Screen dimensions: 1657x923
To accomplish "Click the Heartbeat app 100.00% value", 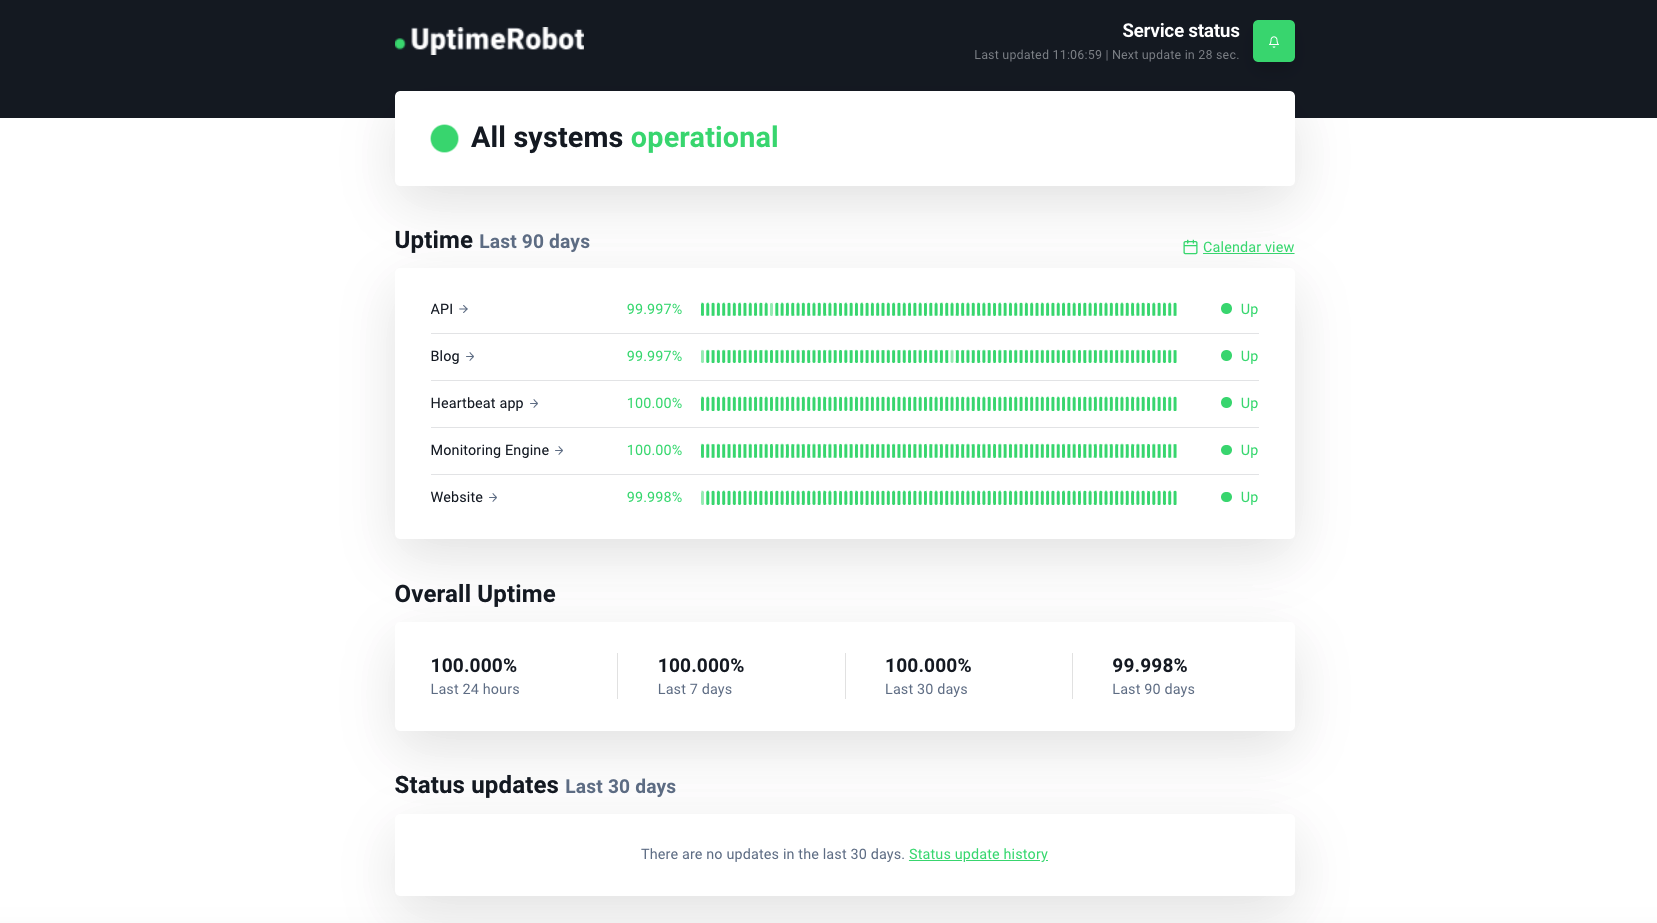I will pos(654,403).
